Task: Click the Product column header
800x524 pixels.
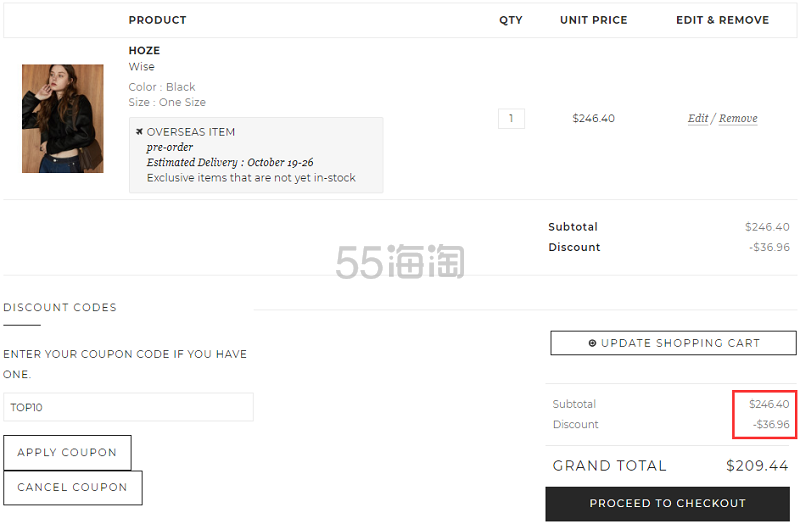Action: [x=157, y=20]
